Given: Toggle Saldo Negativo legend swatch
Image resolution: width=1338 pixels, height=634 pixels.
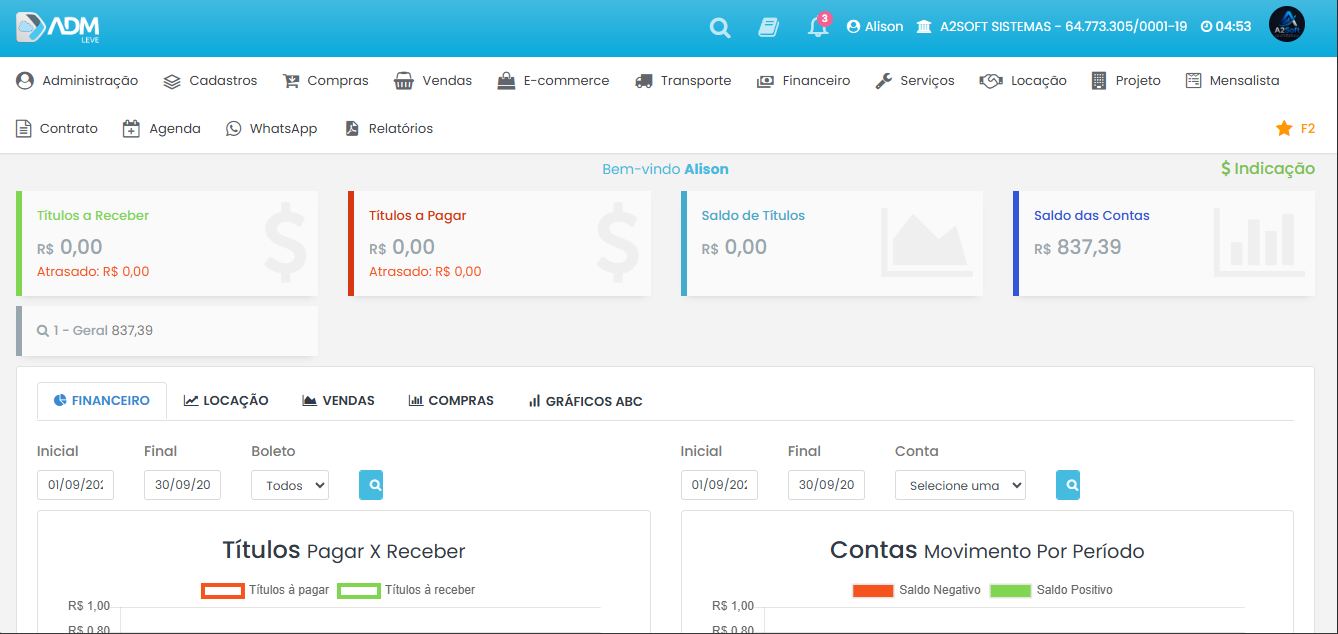Looking at the screenshot, I should (873, 590).
